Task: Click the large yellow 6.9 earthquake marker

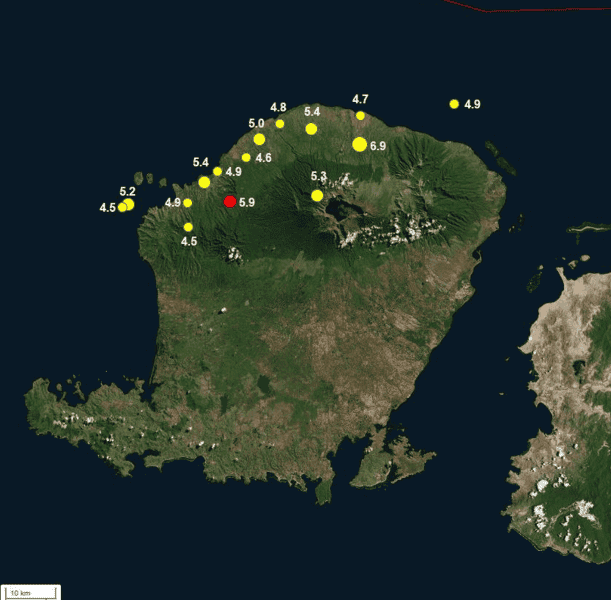Action: (359, 144)
